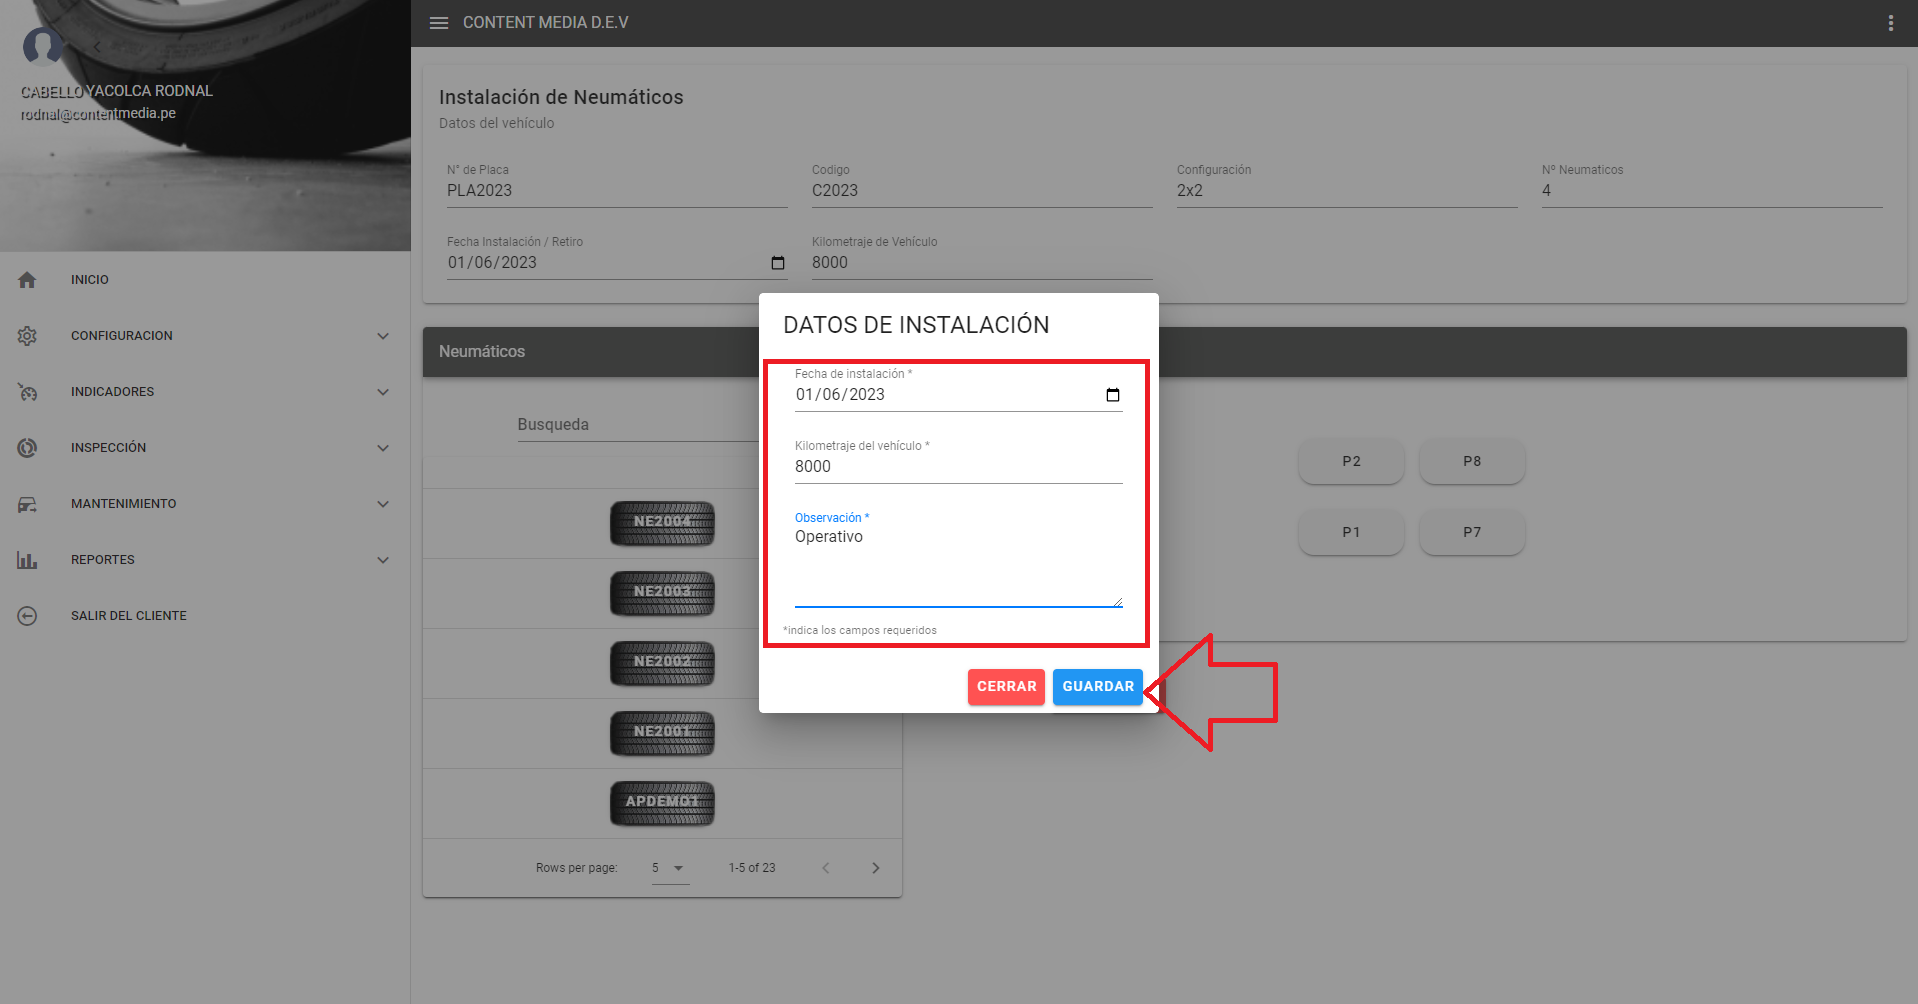Click the gear icon for CONFIGURACION
The image size is (1918, 1004).
click(x=27, y=336)
